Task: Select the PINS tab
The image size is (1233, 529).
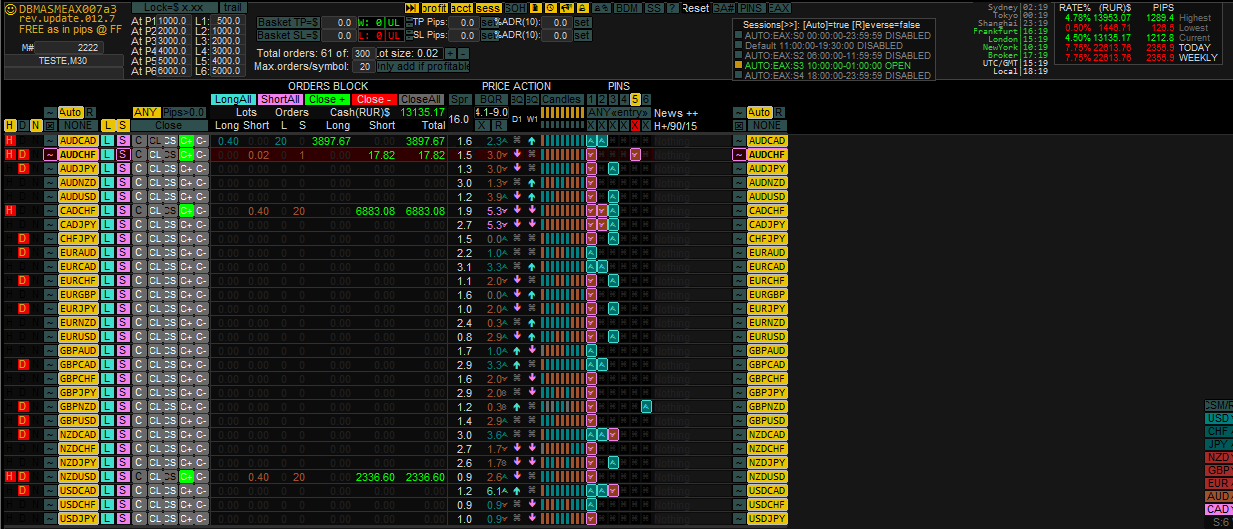Action: (x=751, y=8)
